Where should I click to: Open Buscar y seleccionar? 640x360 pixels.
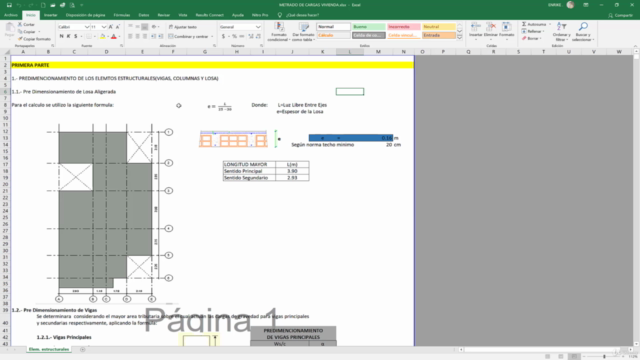(583, 32)
